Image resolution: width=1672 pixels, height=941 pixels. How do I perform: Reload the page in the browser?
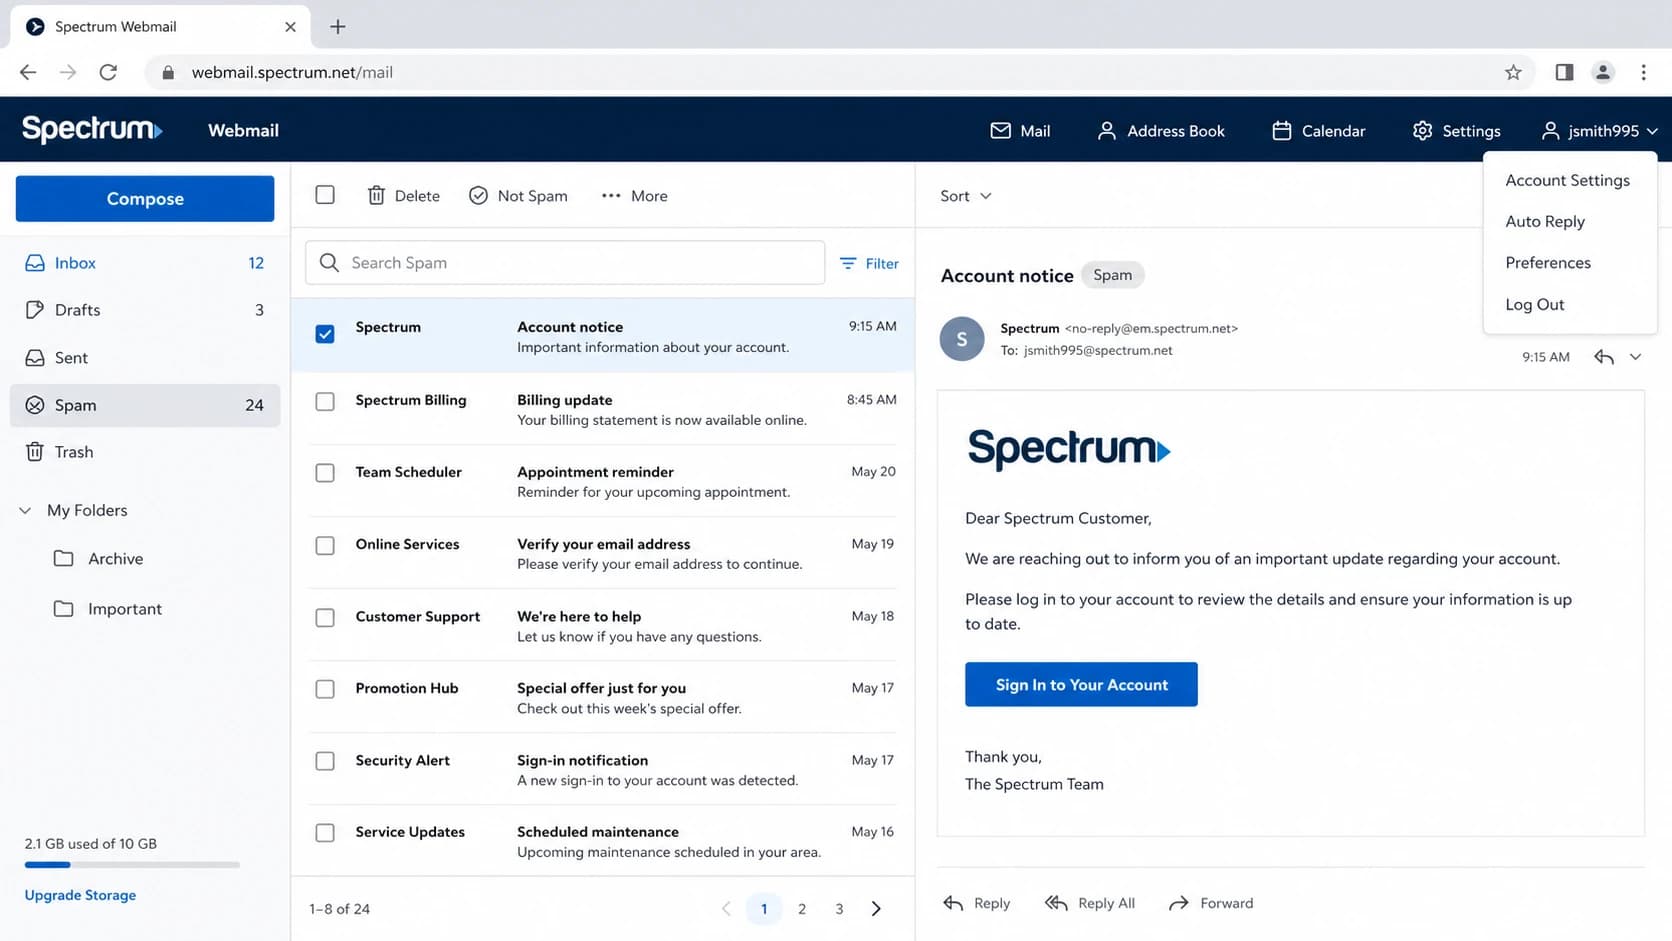click(x=108, y=72)
